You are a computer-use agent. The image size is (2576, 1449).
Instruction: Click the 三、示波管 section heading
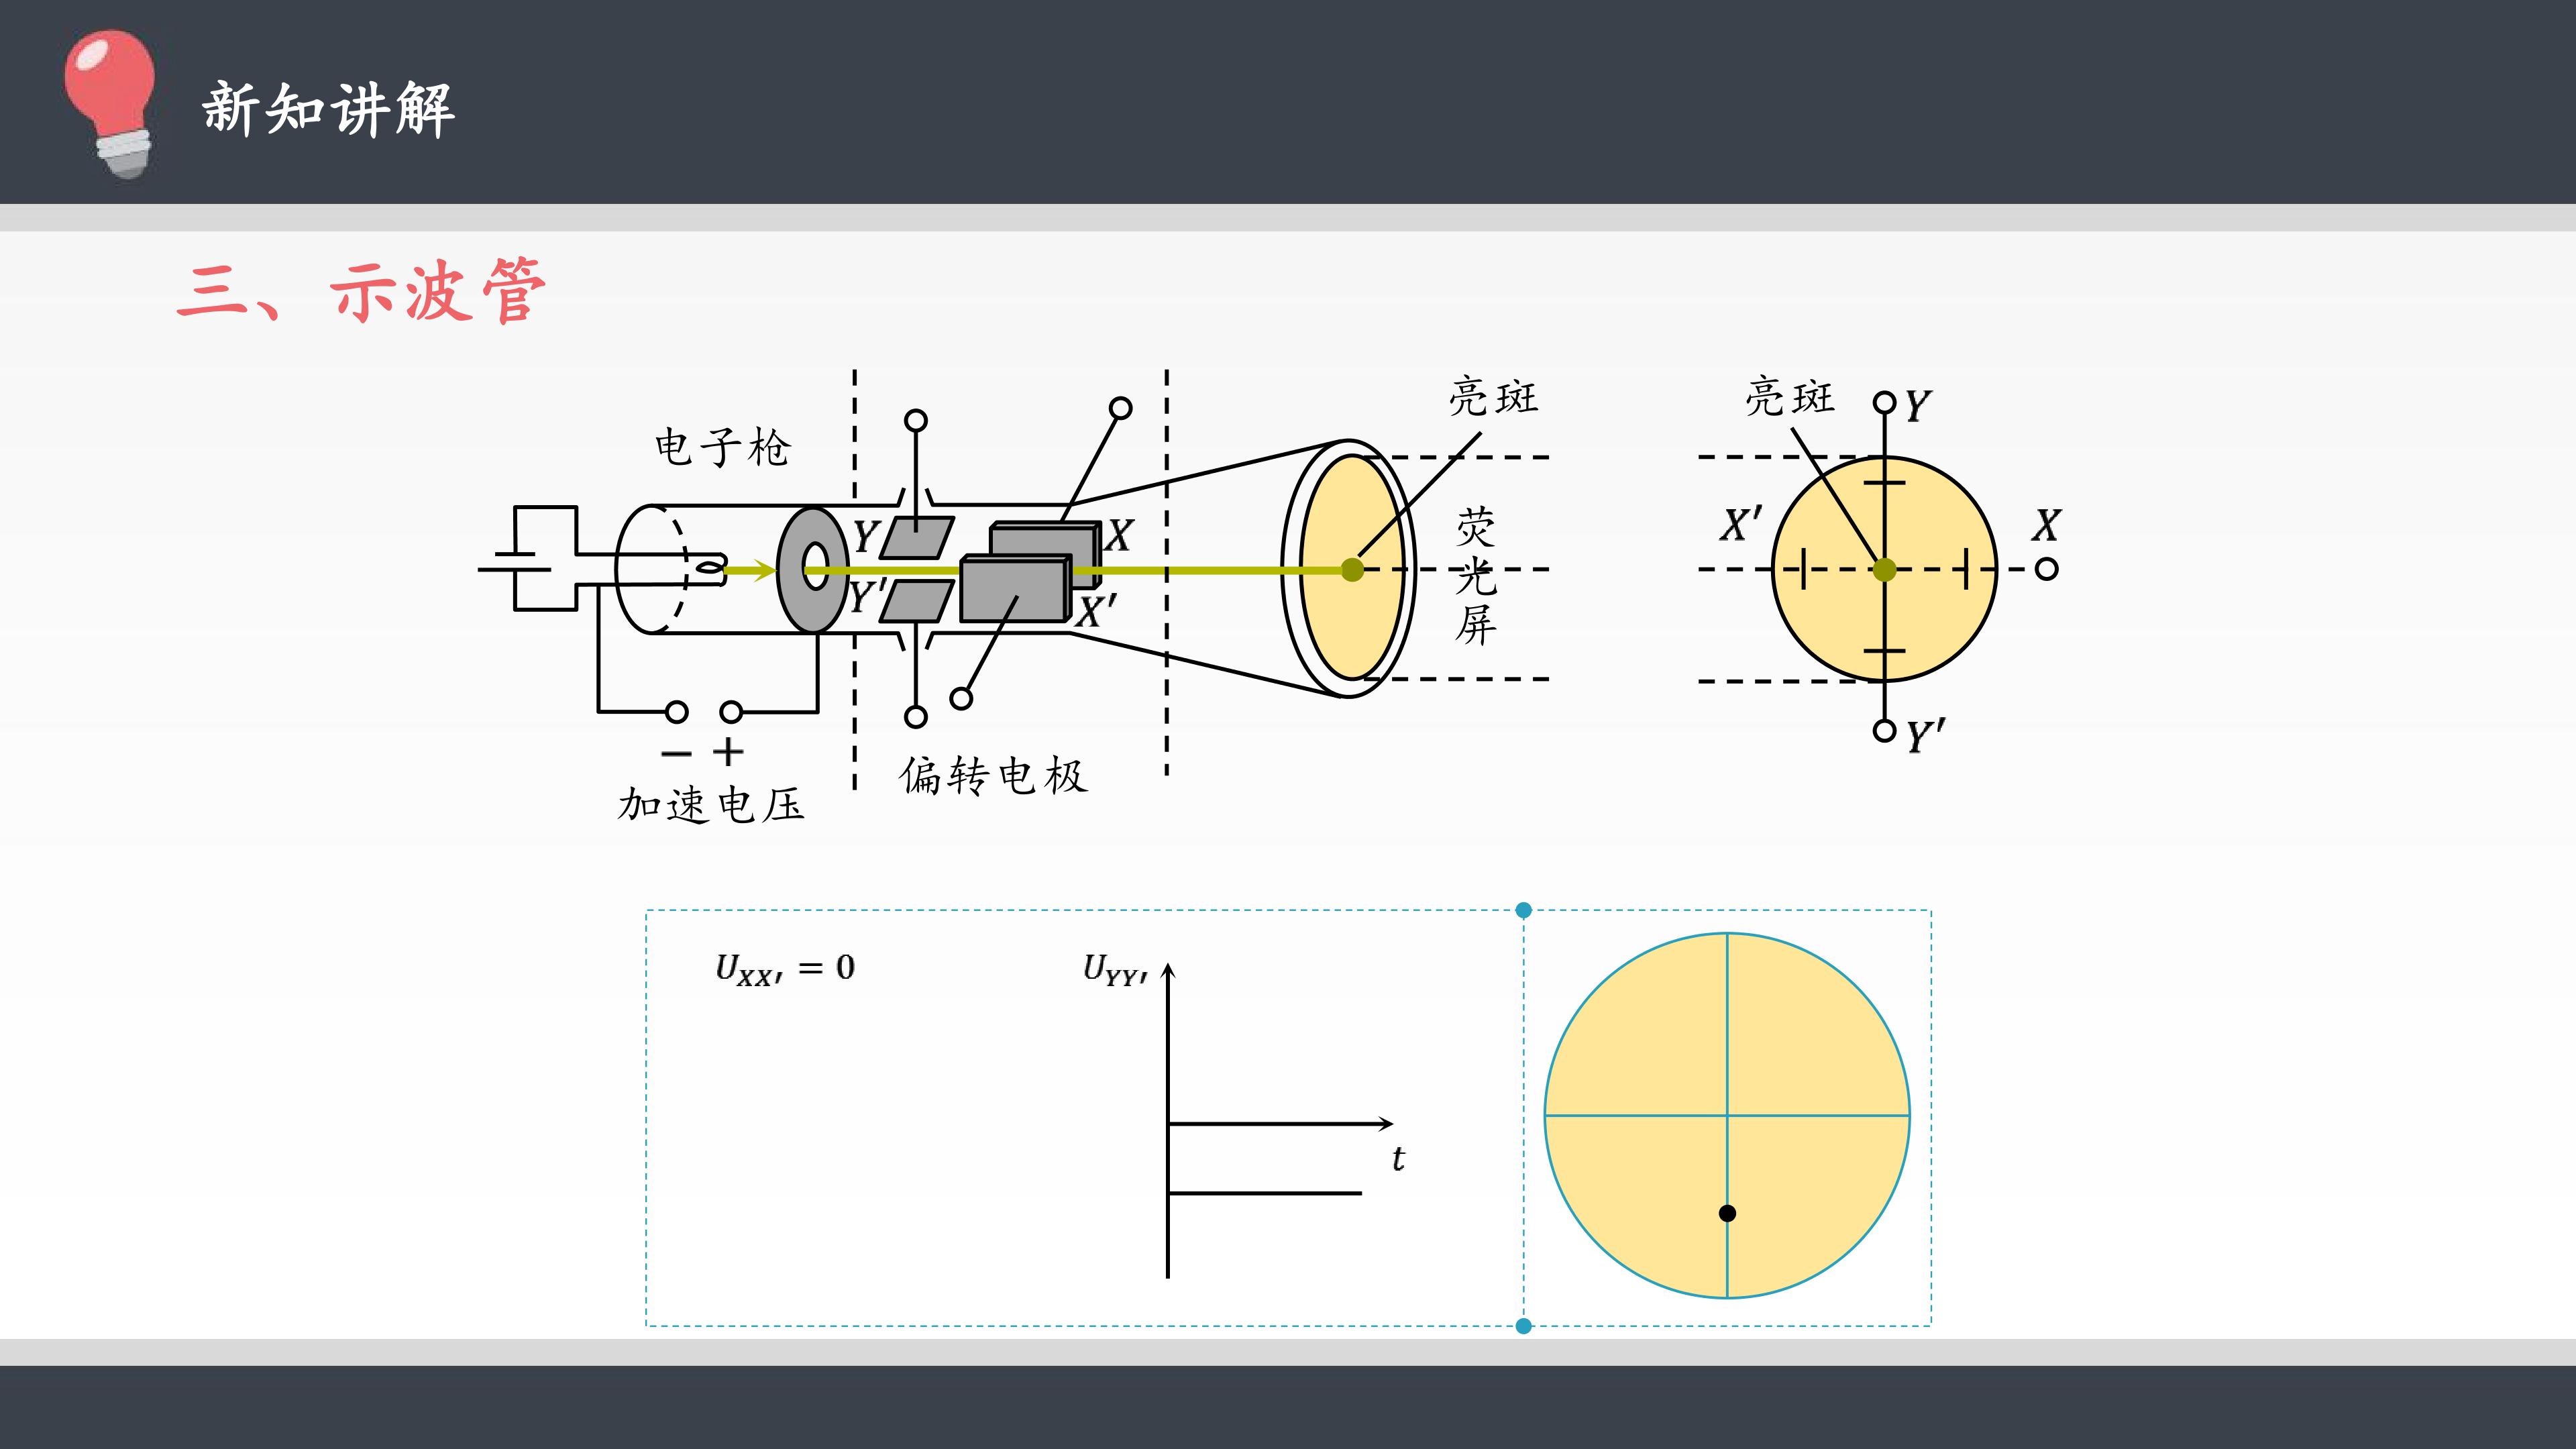point(362,291)
